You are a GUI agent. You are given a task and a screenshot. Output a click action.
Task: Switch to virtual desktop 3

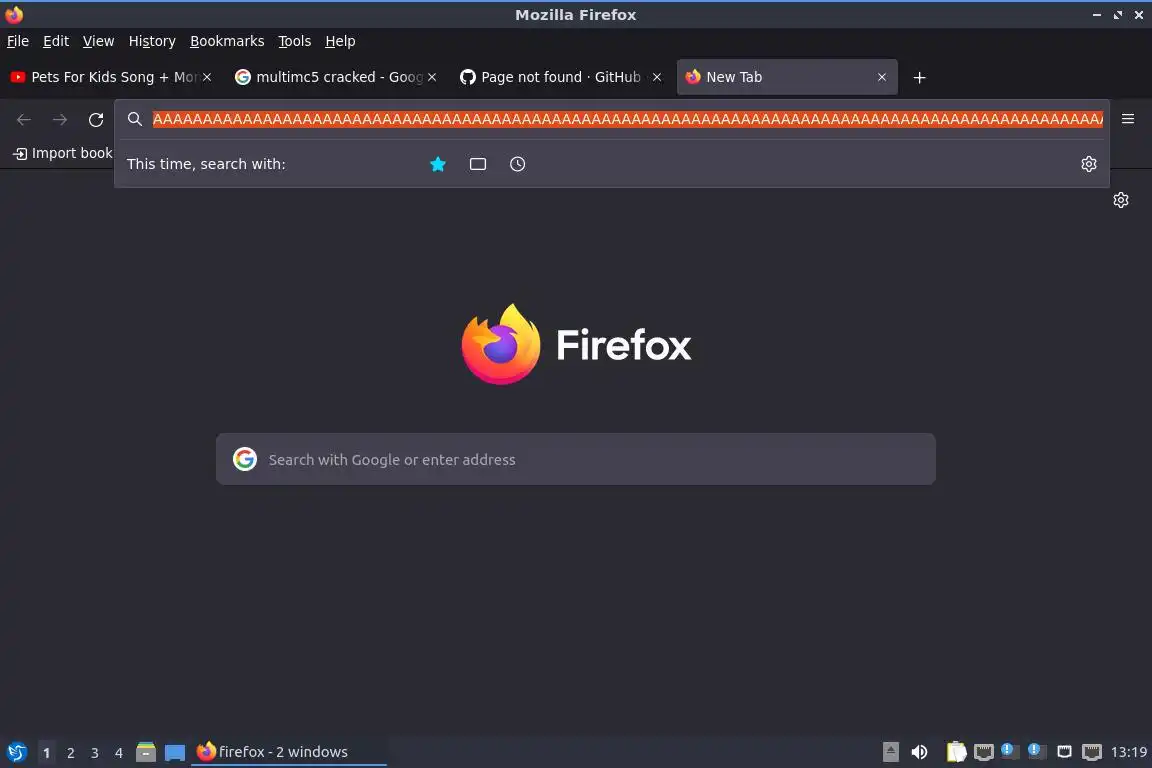tap(95, 753)
